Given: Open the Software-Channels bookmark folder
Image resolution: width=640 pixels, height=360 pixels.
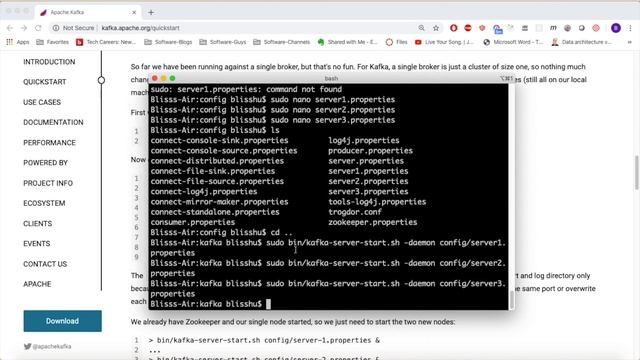Looking at the screenshot, I should tap(281, 42).
